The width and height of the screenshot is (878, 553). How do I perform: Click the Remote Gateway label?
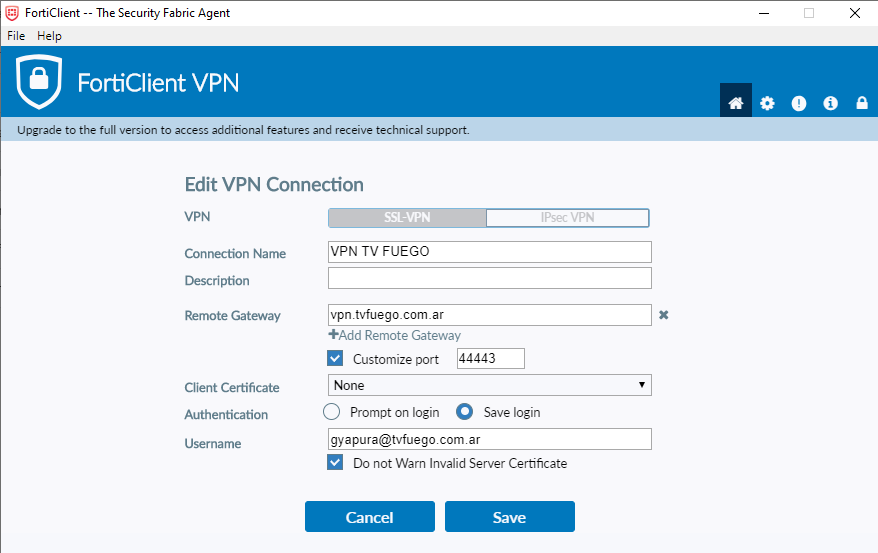pyautogui.click(x=232, y=316)
